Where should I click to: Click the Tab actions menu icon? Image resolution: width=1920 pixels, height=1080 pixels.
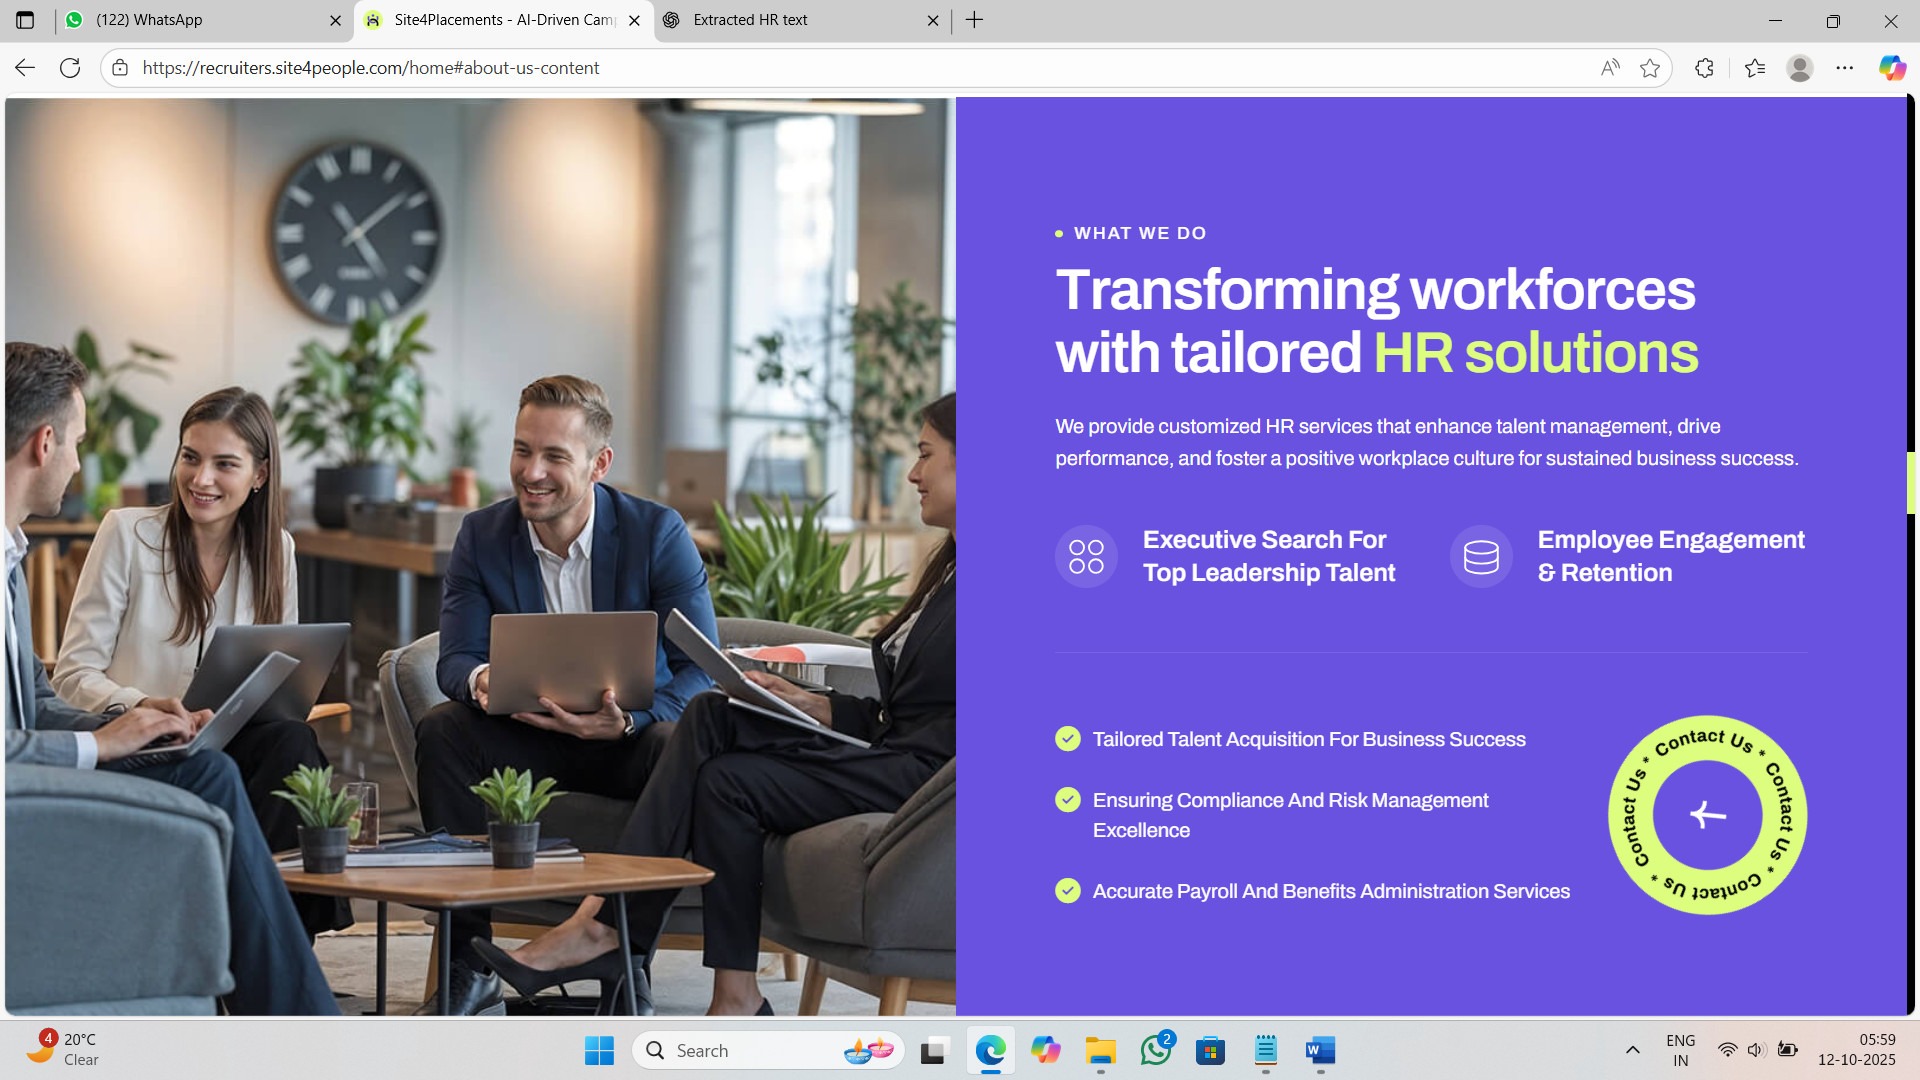(x=25, y=20)
